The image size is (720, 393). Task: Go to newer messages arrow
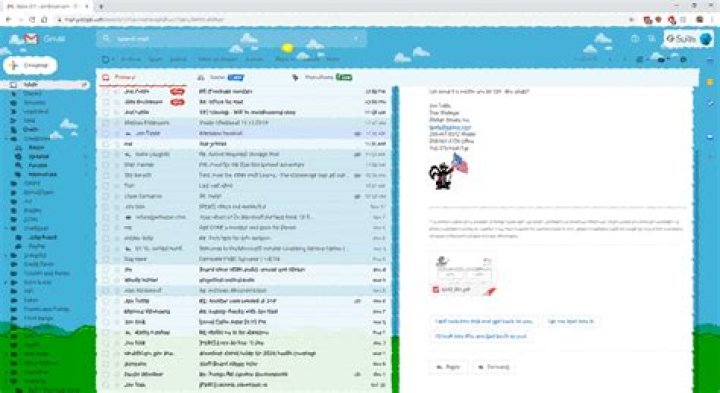point(610,59)
